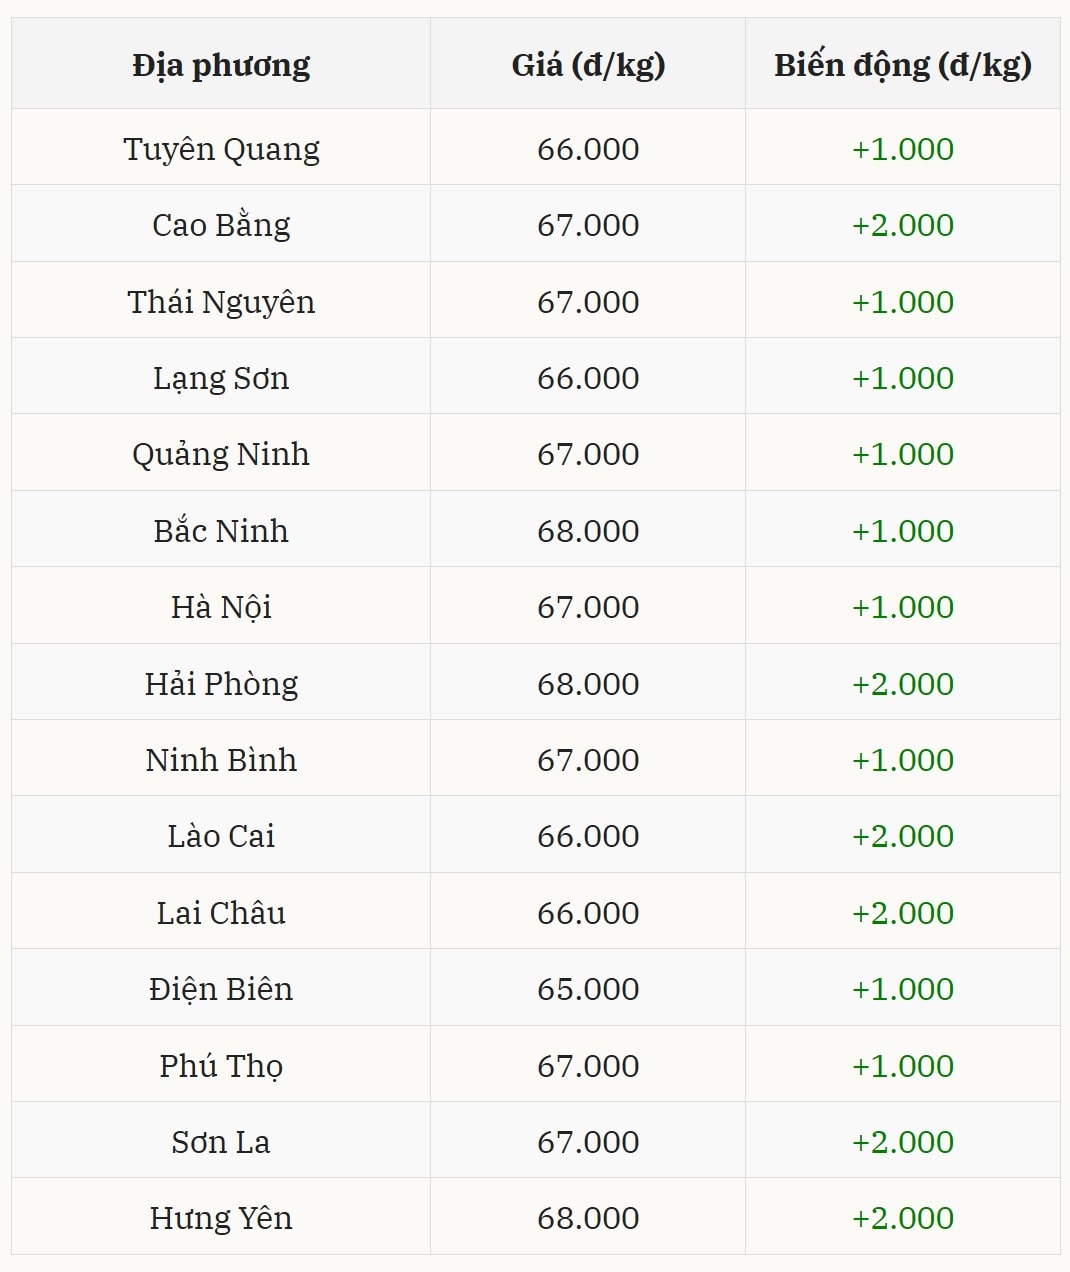The height and width of the screenshot is (1272, 1070).
Task: Click the Lai Châu cell
Action: click(221, 913)
